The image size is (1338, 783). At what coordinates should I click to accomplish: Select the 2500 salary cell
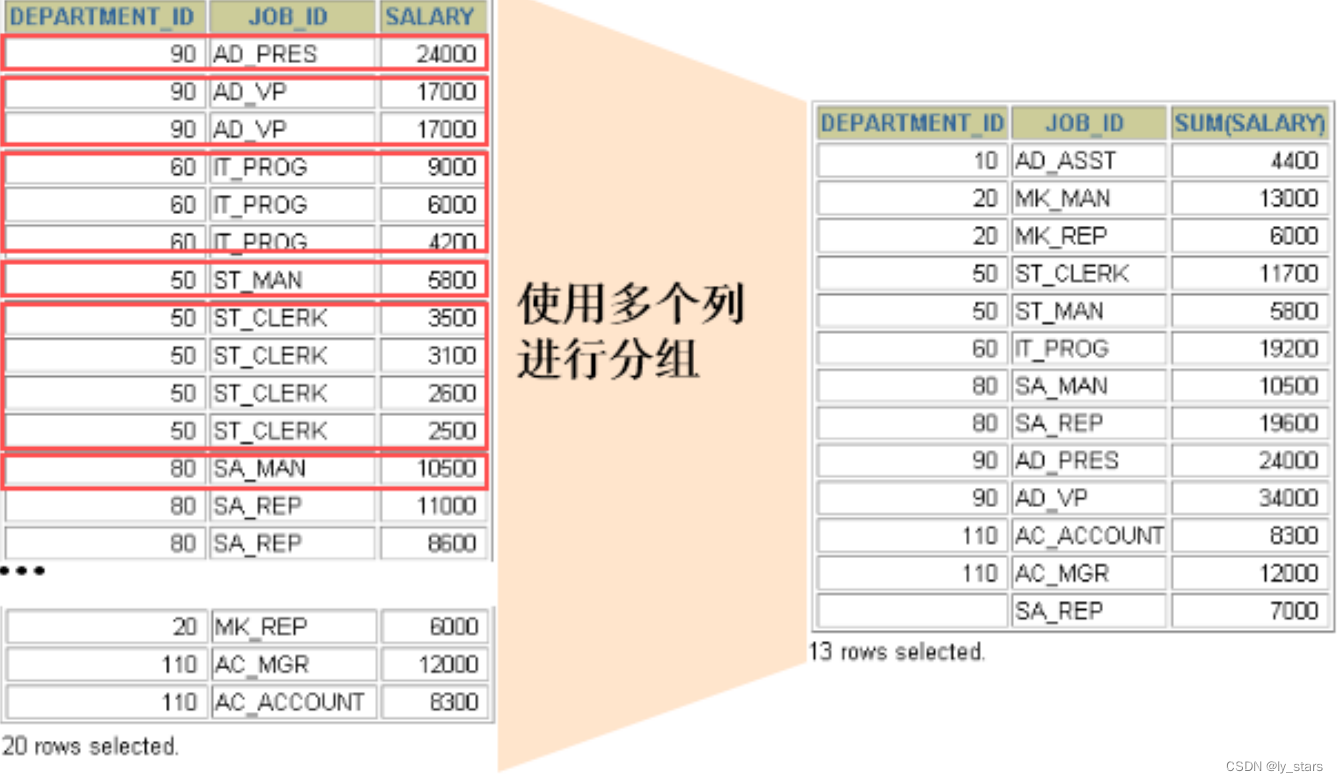click(x=434, y=430)
